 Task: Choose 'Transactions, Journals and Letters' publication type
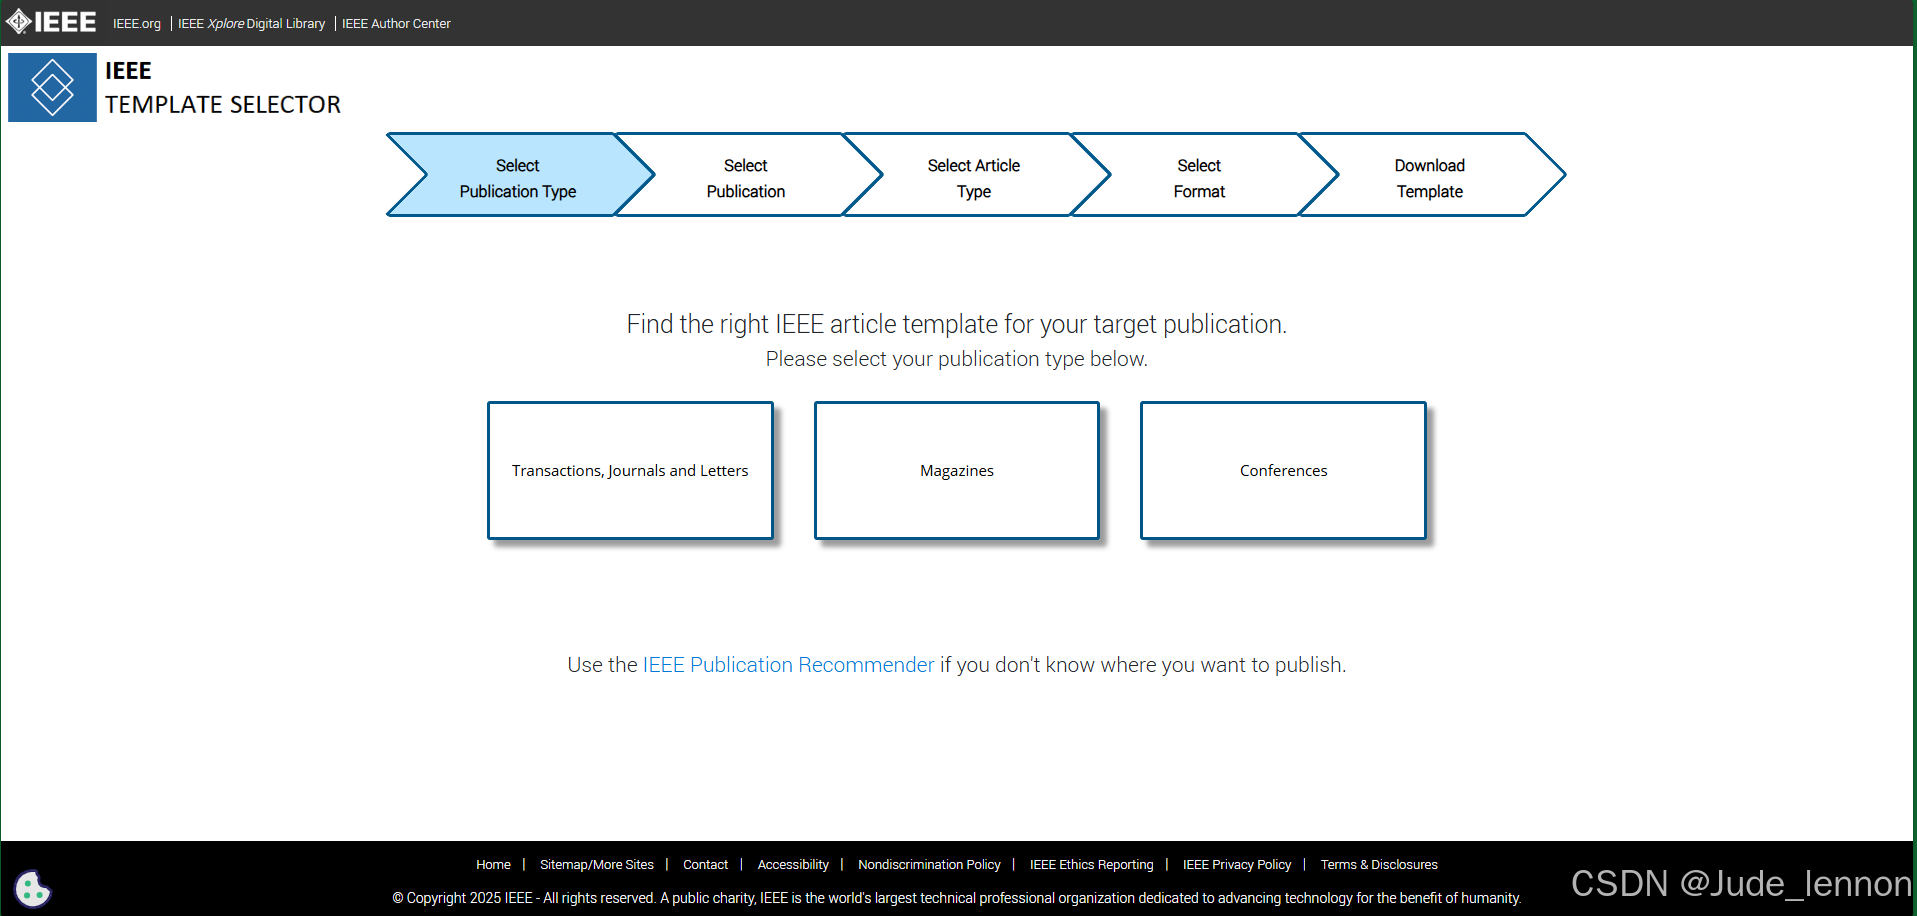tap(630, 470)
